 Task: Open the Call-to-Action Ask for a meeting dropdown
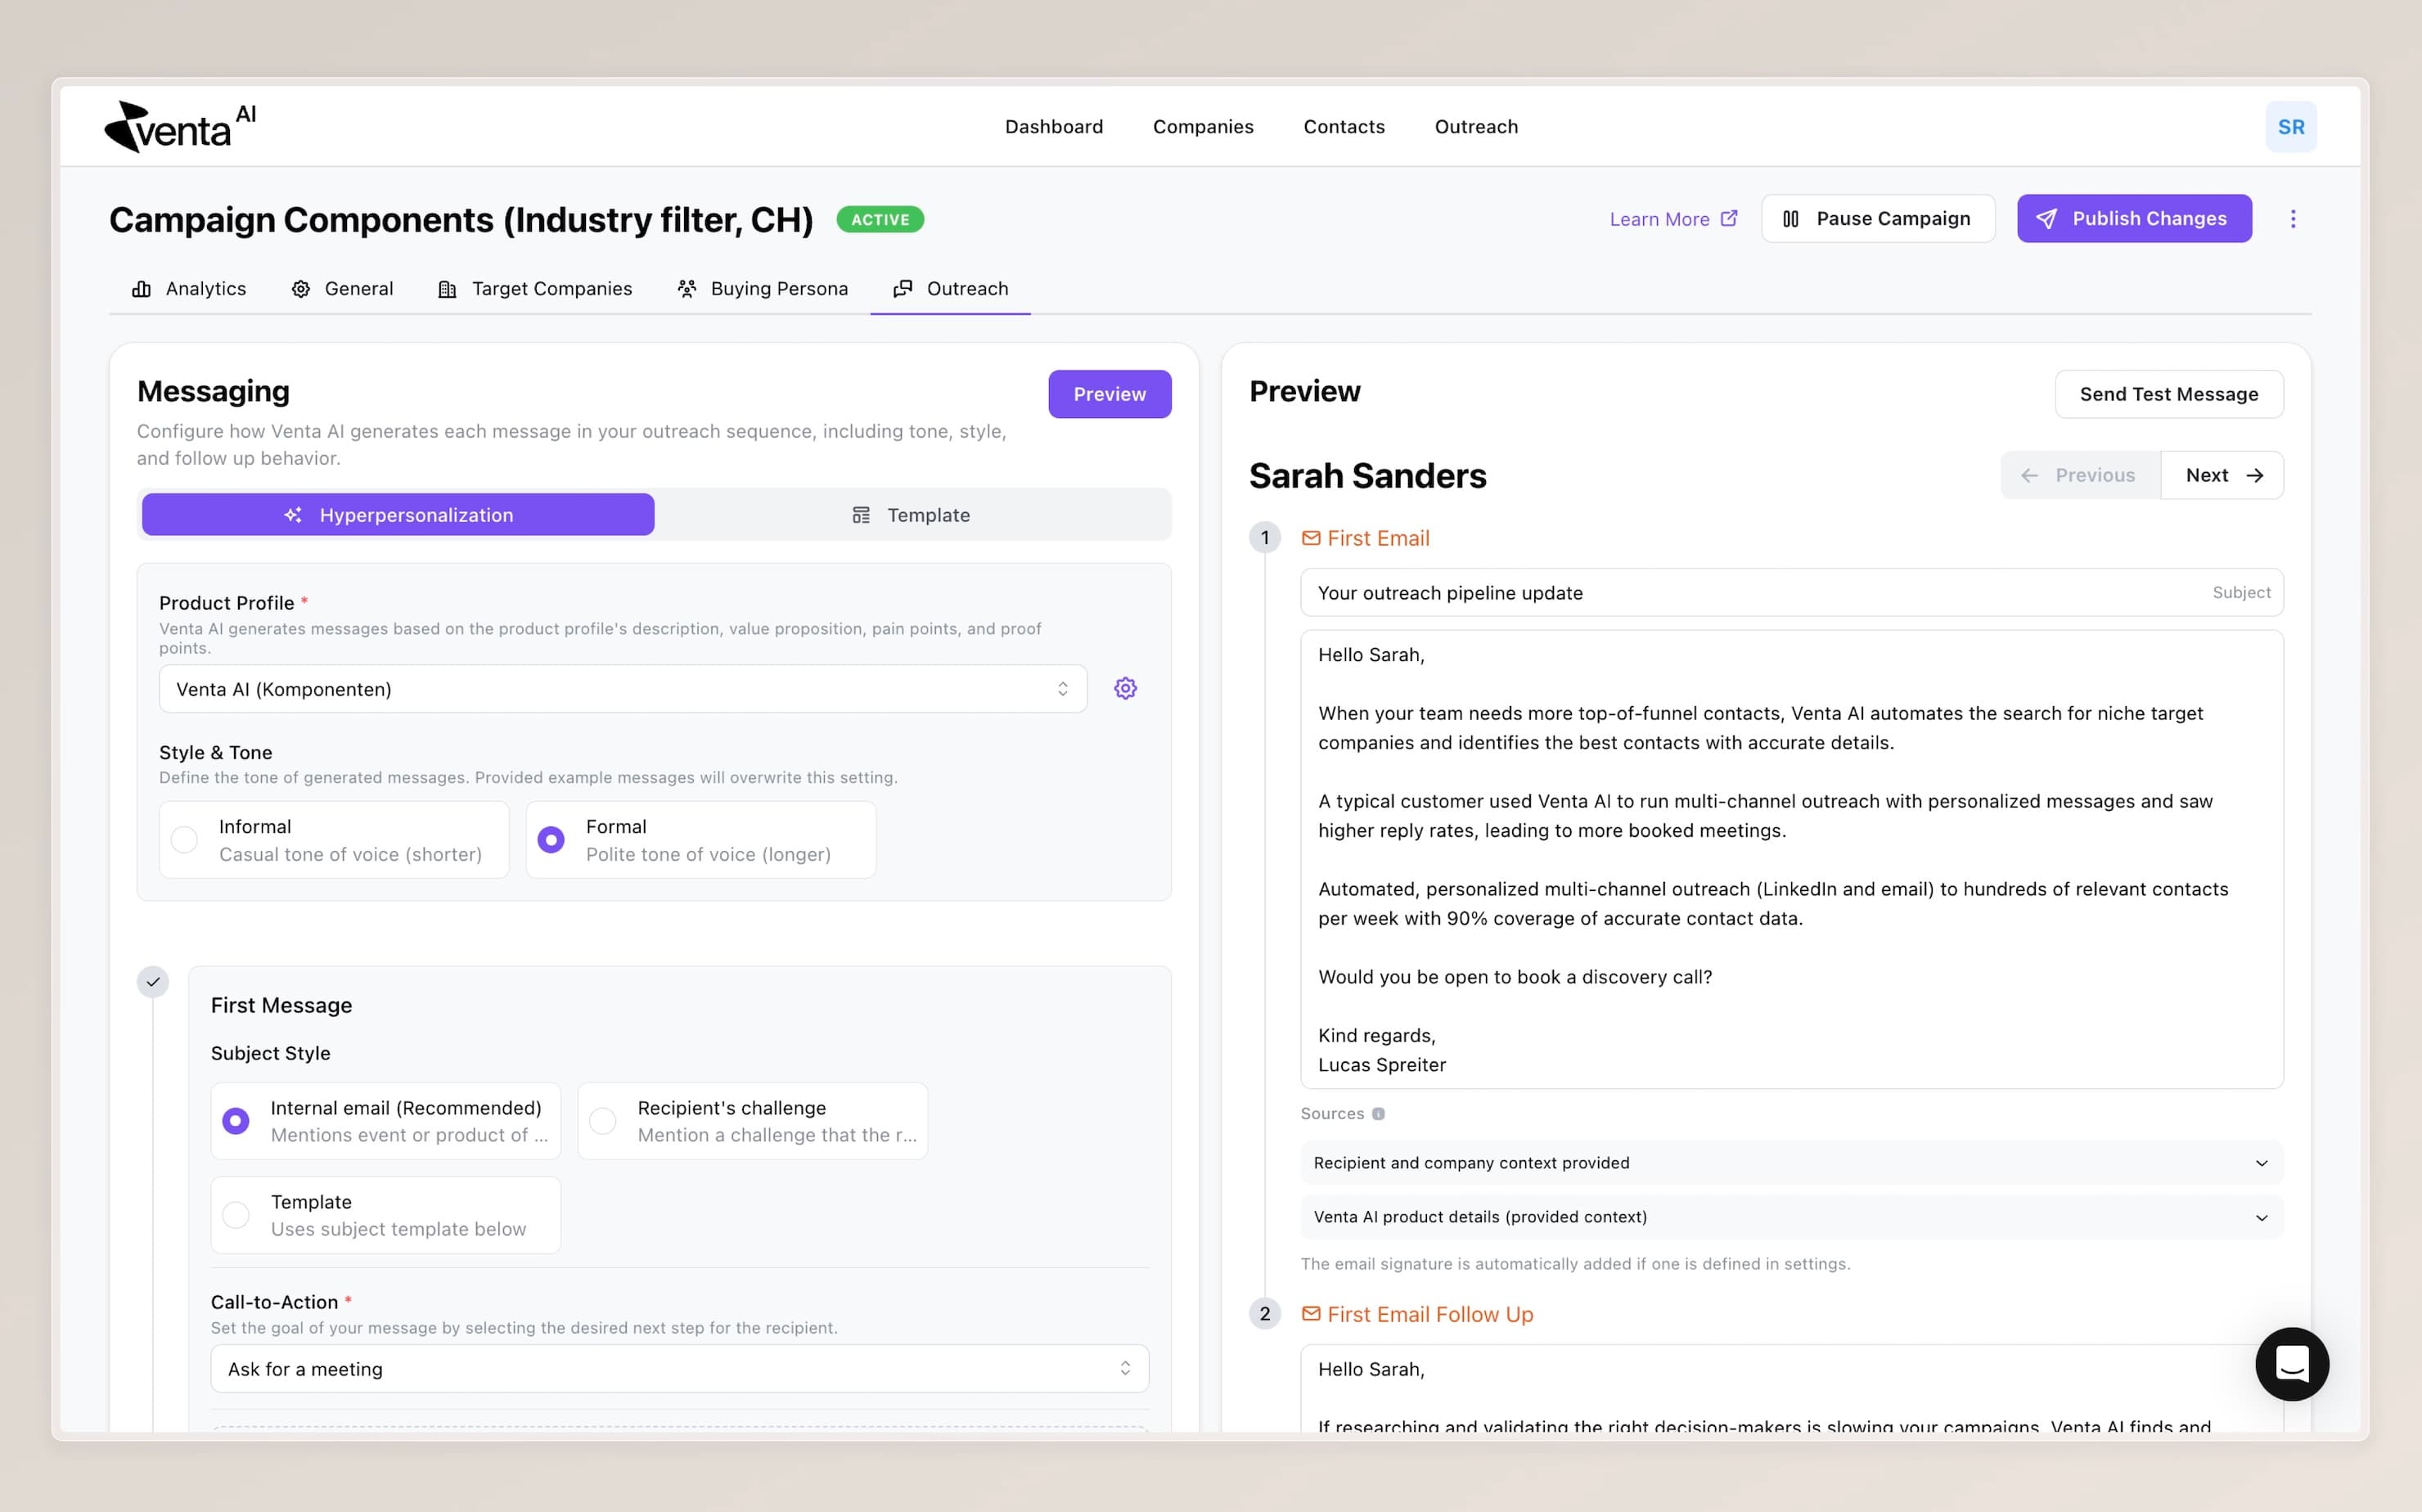[679, 1369]
